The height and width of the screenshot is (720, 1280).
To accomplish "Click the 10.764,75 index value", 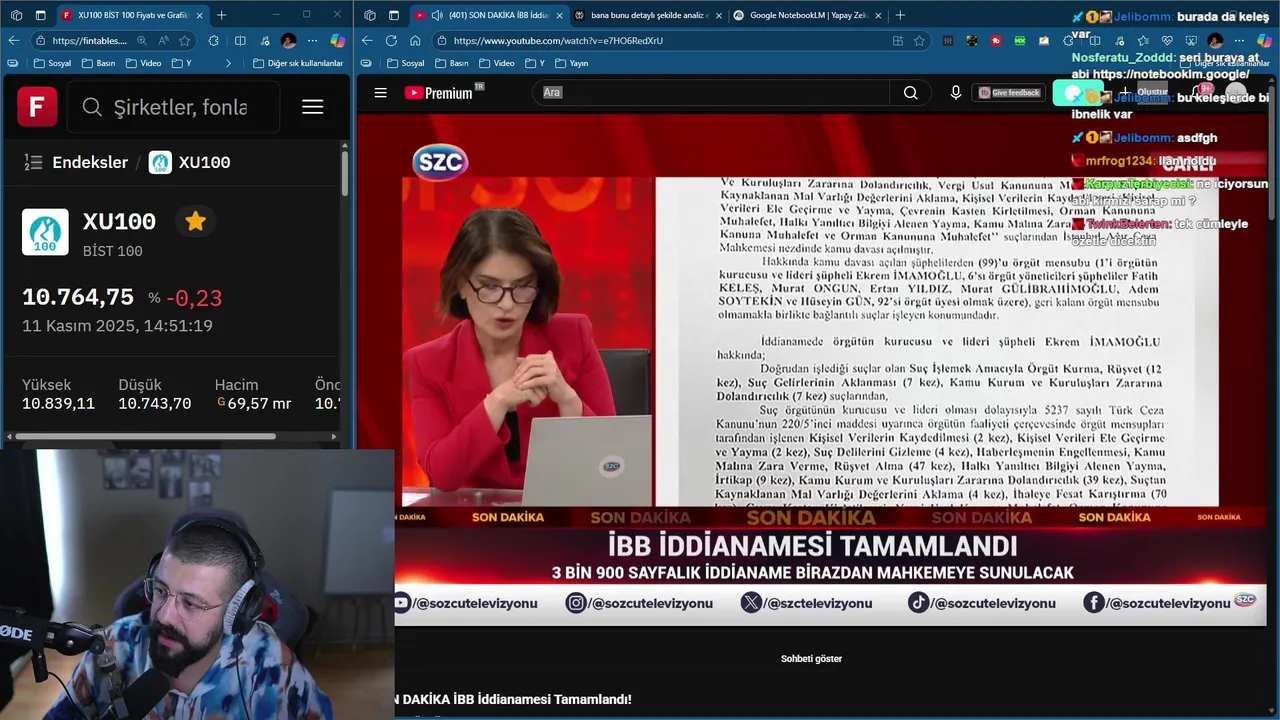I will pyautogui.click(x=78, y=297).
